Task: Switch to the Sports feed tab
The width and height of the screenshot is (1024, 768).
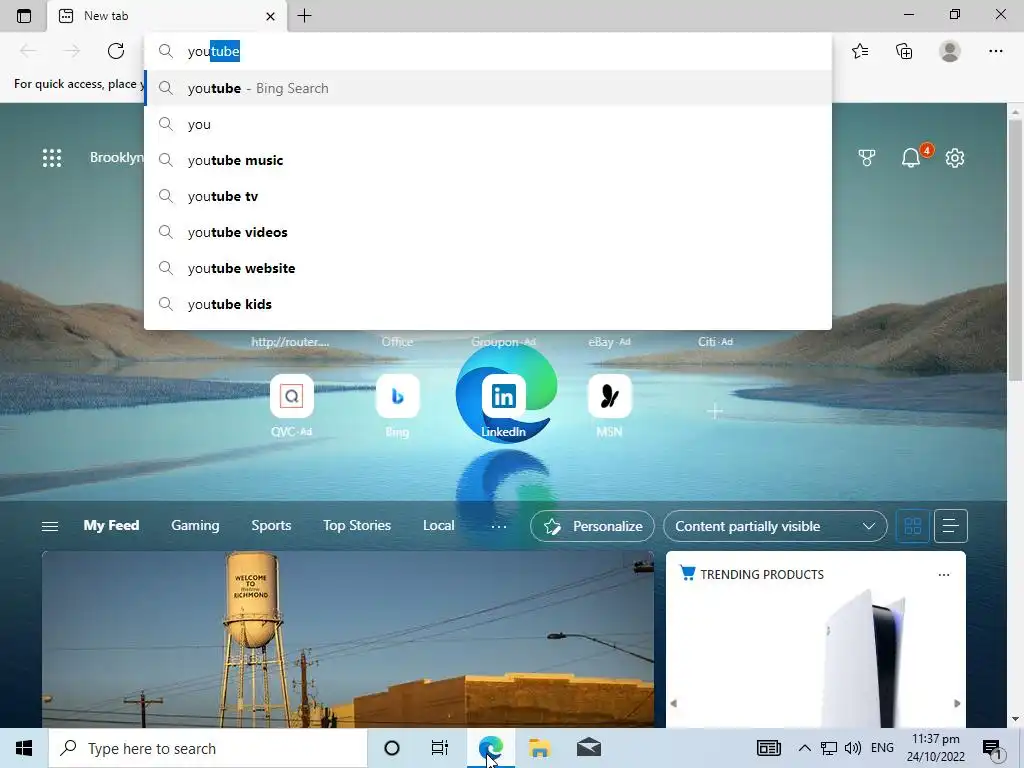Action: coord(271,525)
